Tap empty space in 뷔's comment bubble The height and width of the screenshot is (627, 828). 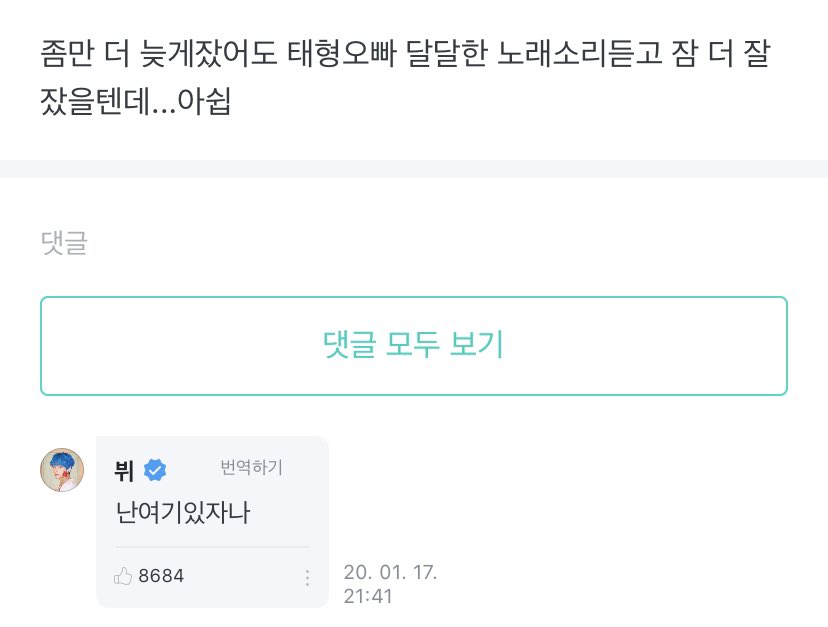tap(288, 512)
